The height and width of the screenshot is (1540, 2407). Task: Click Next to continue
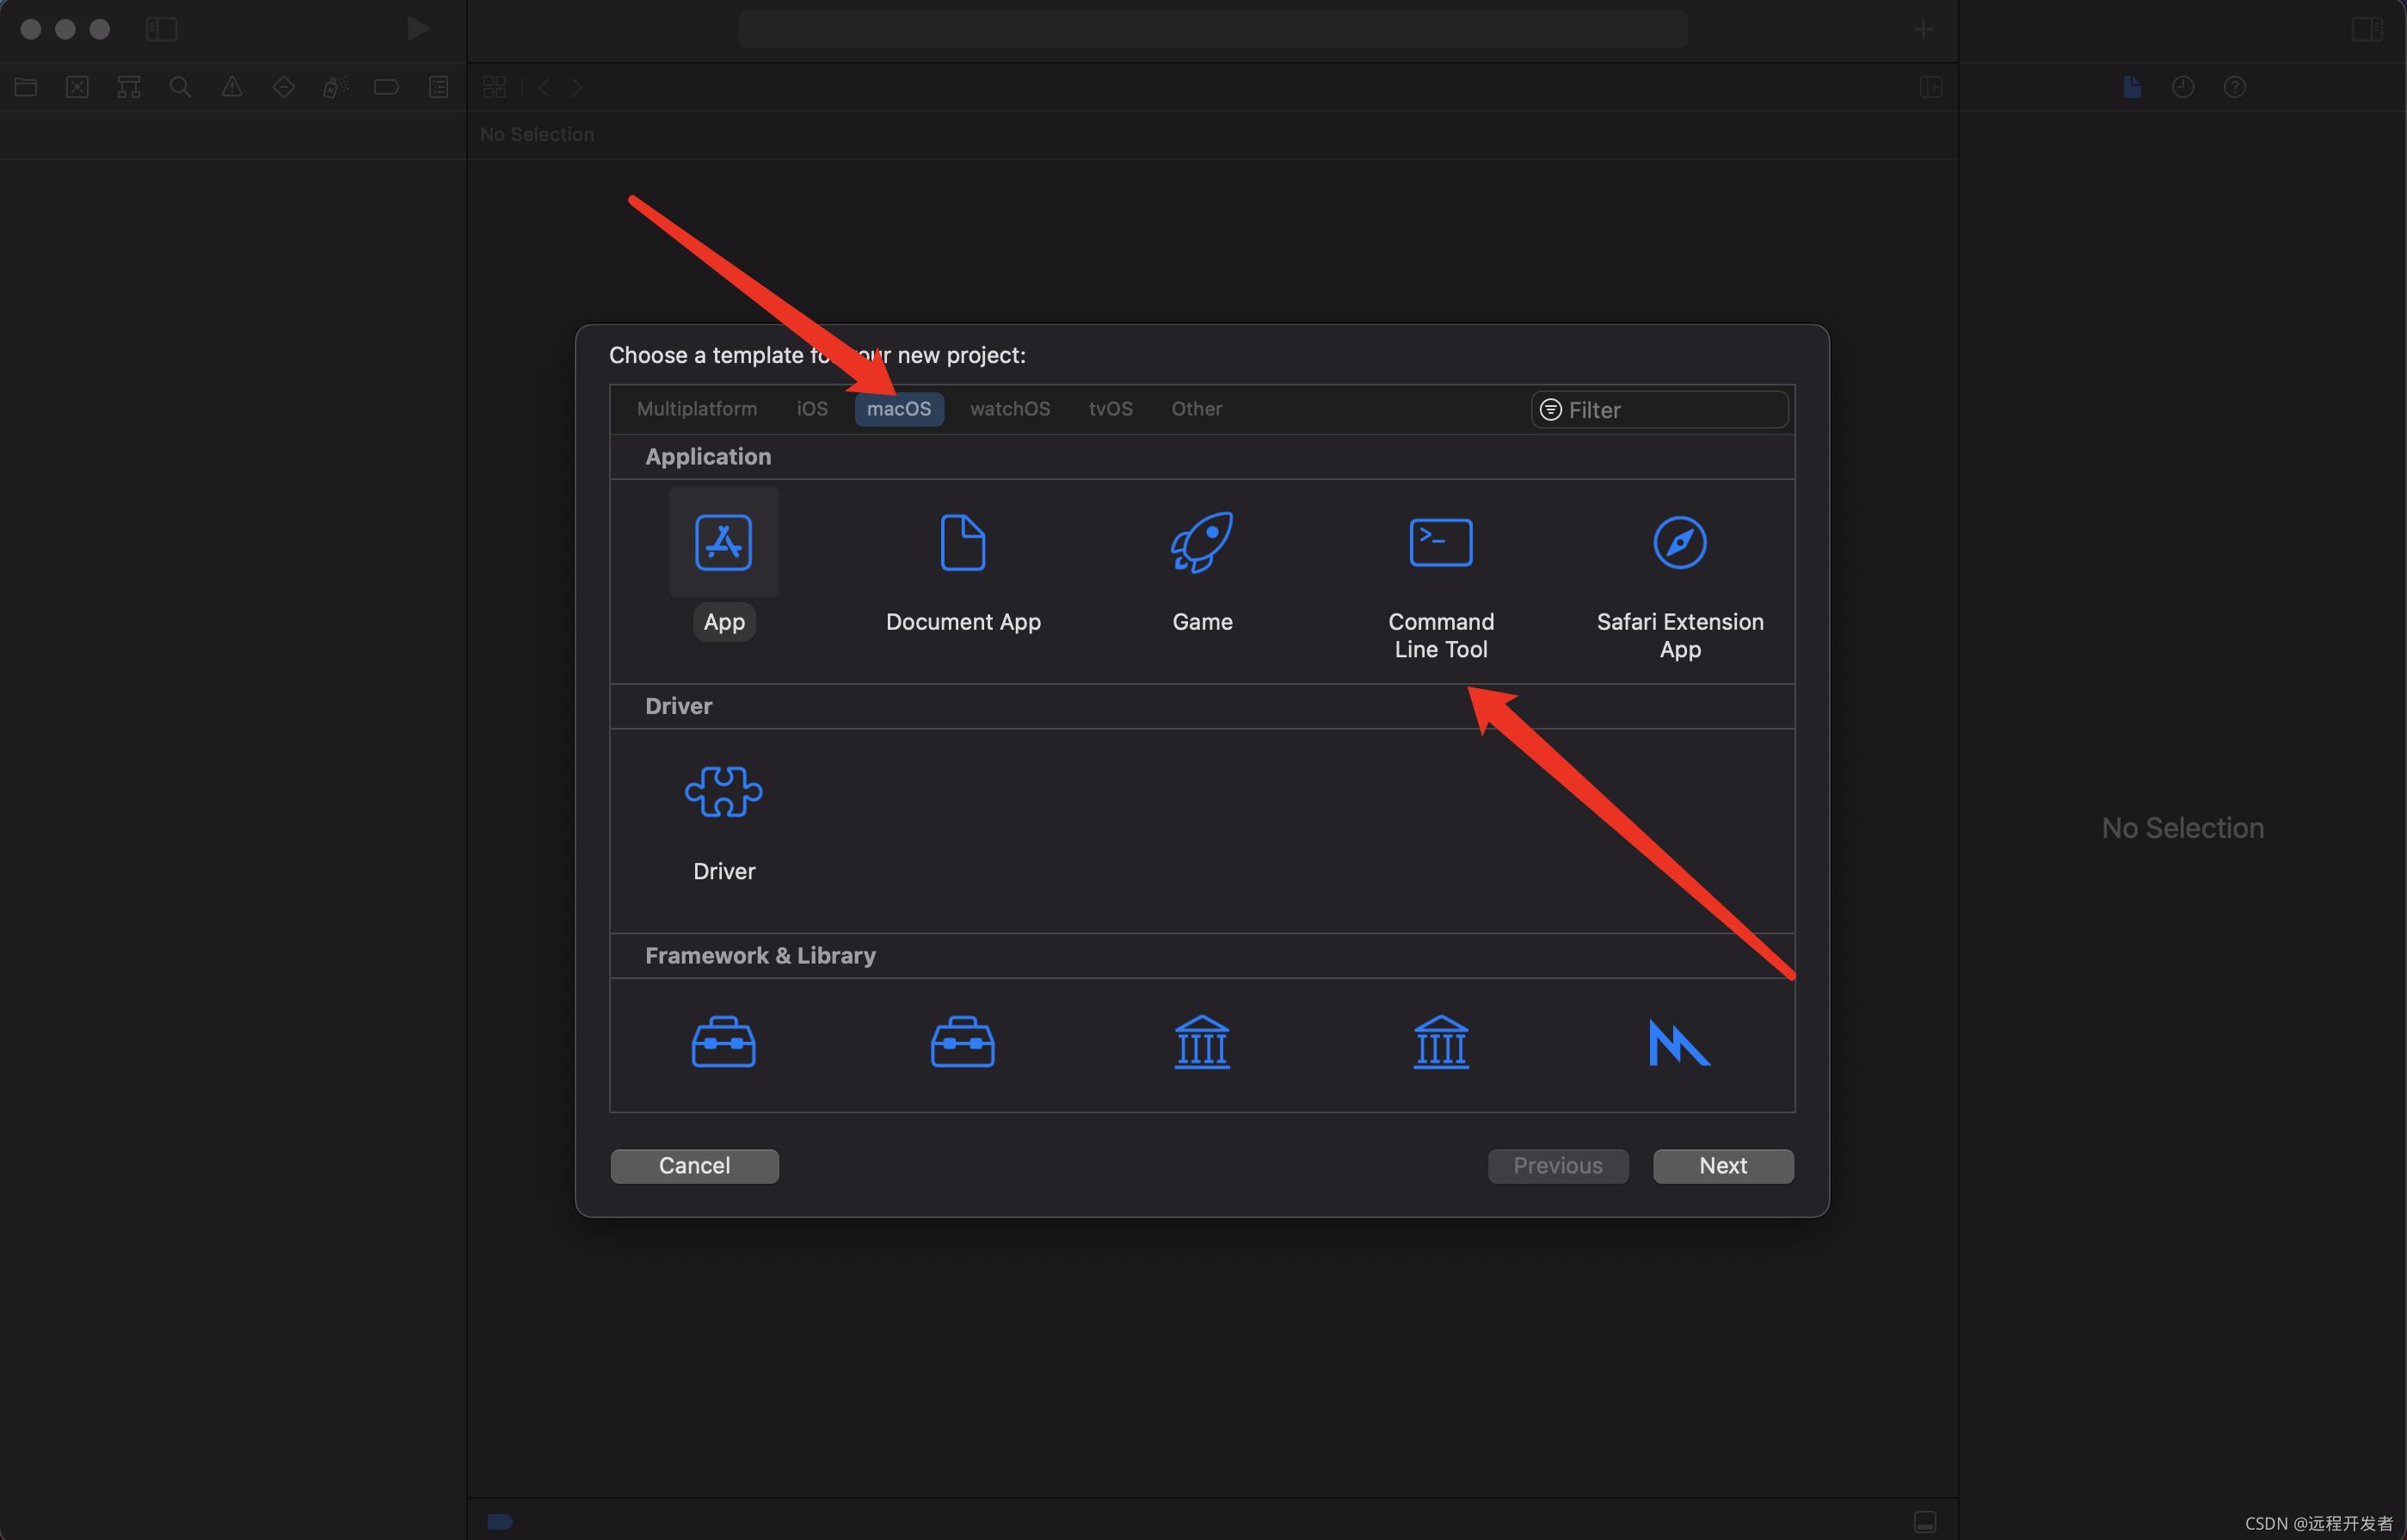[1723, 1166]
